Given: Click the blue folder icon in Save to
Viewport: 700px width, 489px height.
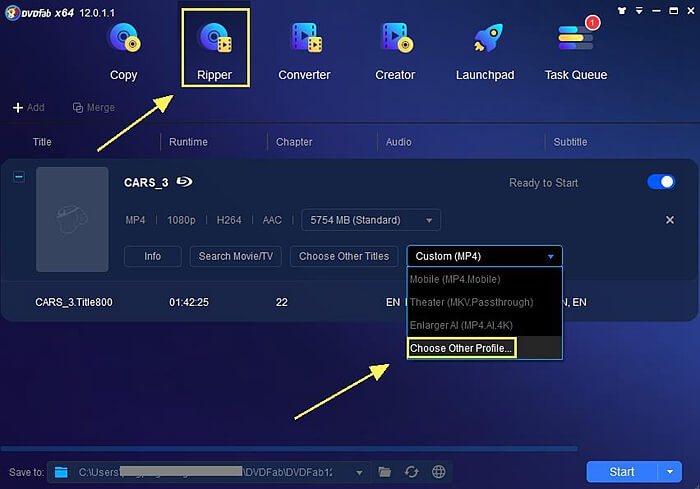Looking at the screenshot, I should 61,472.
